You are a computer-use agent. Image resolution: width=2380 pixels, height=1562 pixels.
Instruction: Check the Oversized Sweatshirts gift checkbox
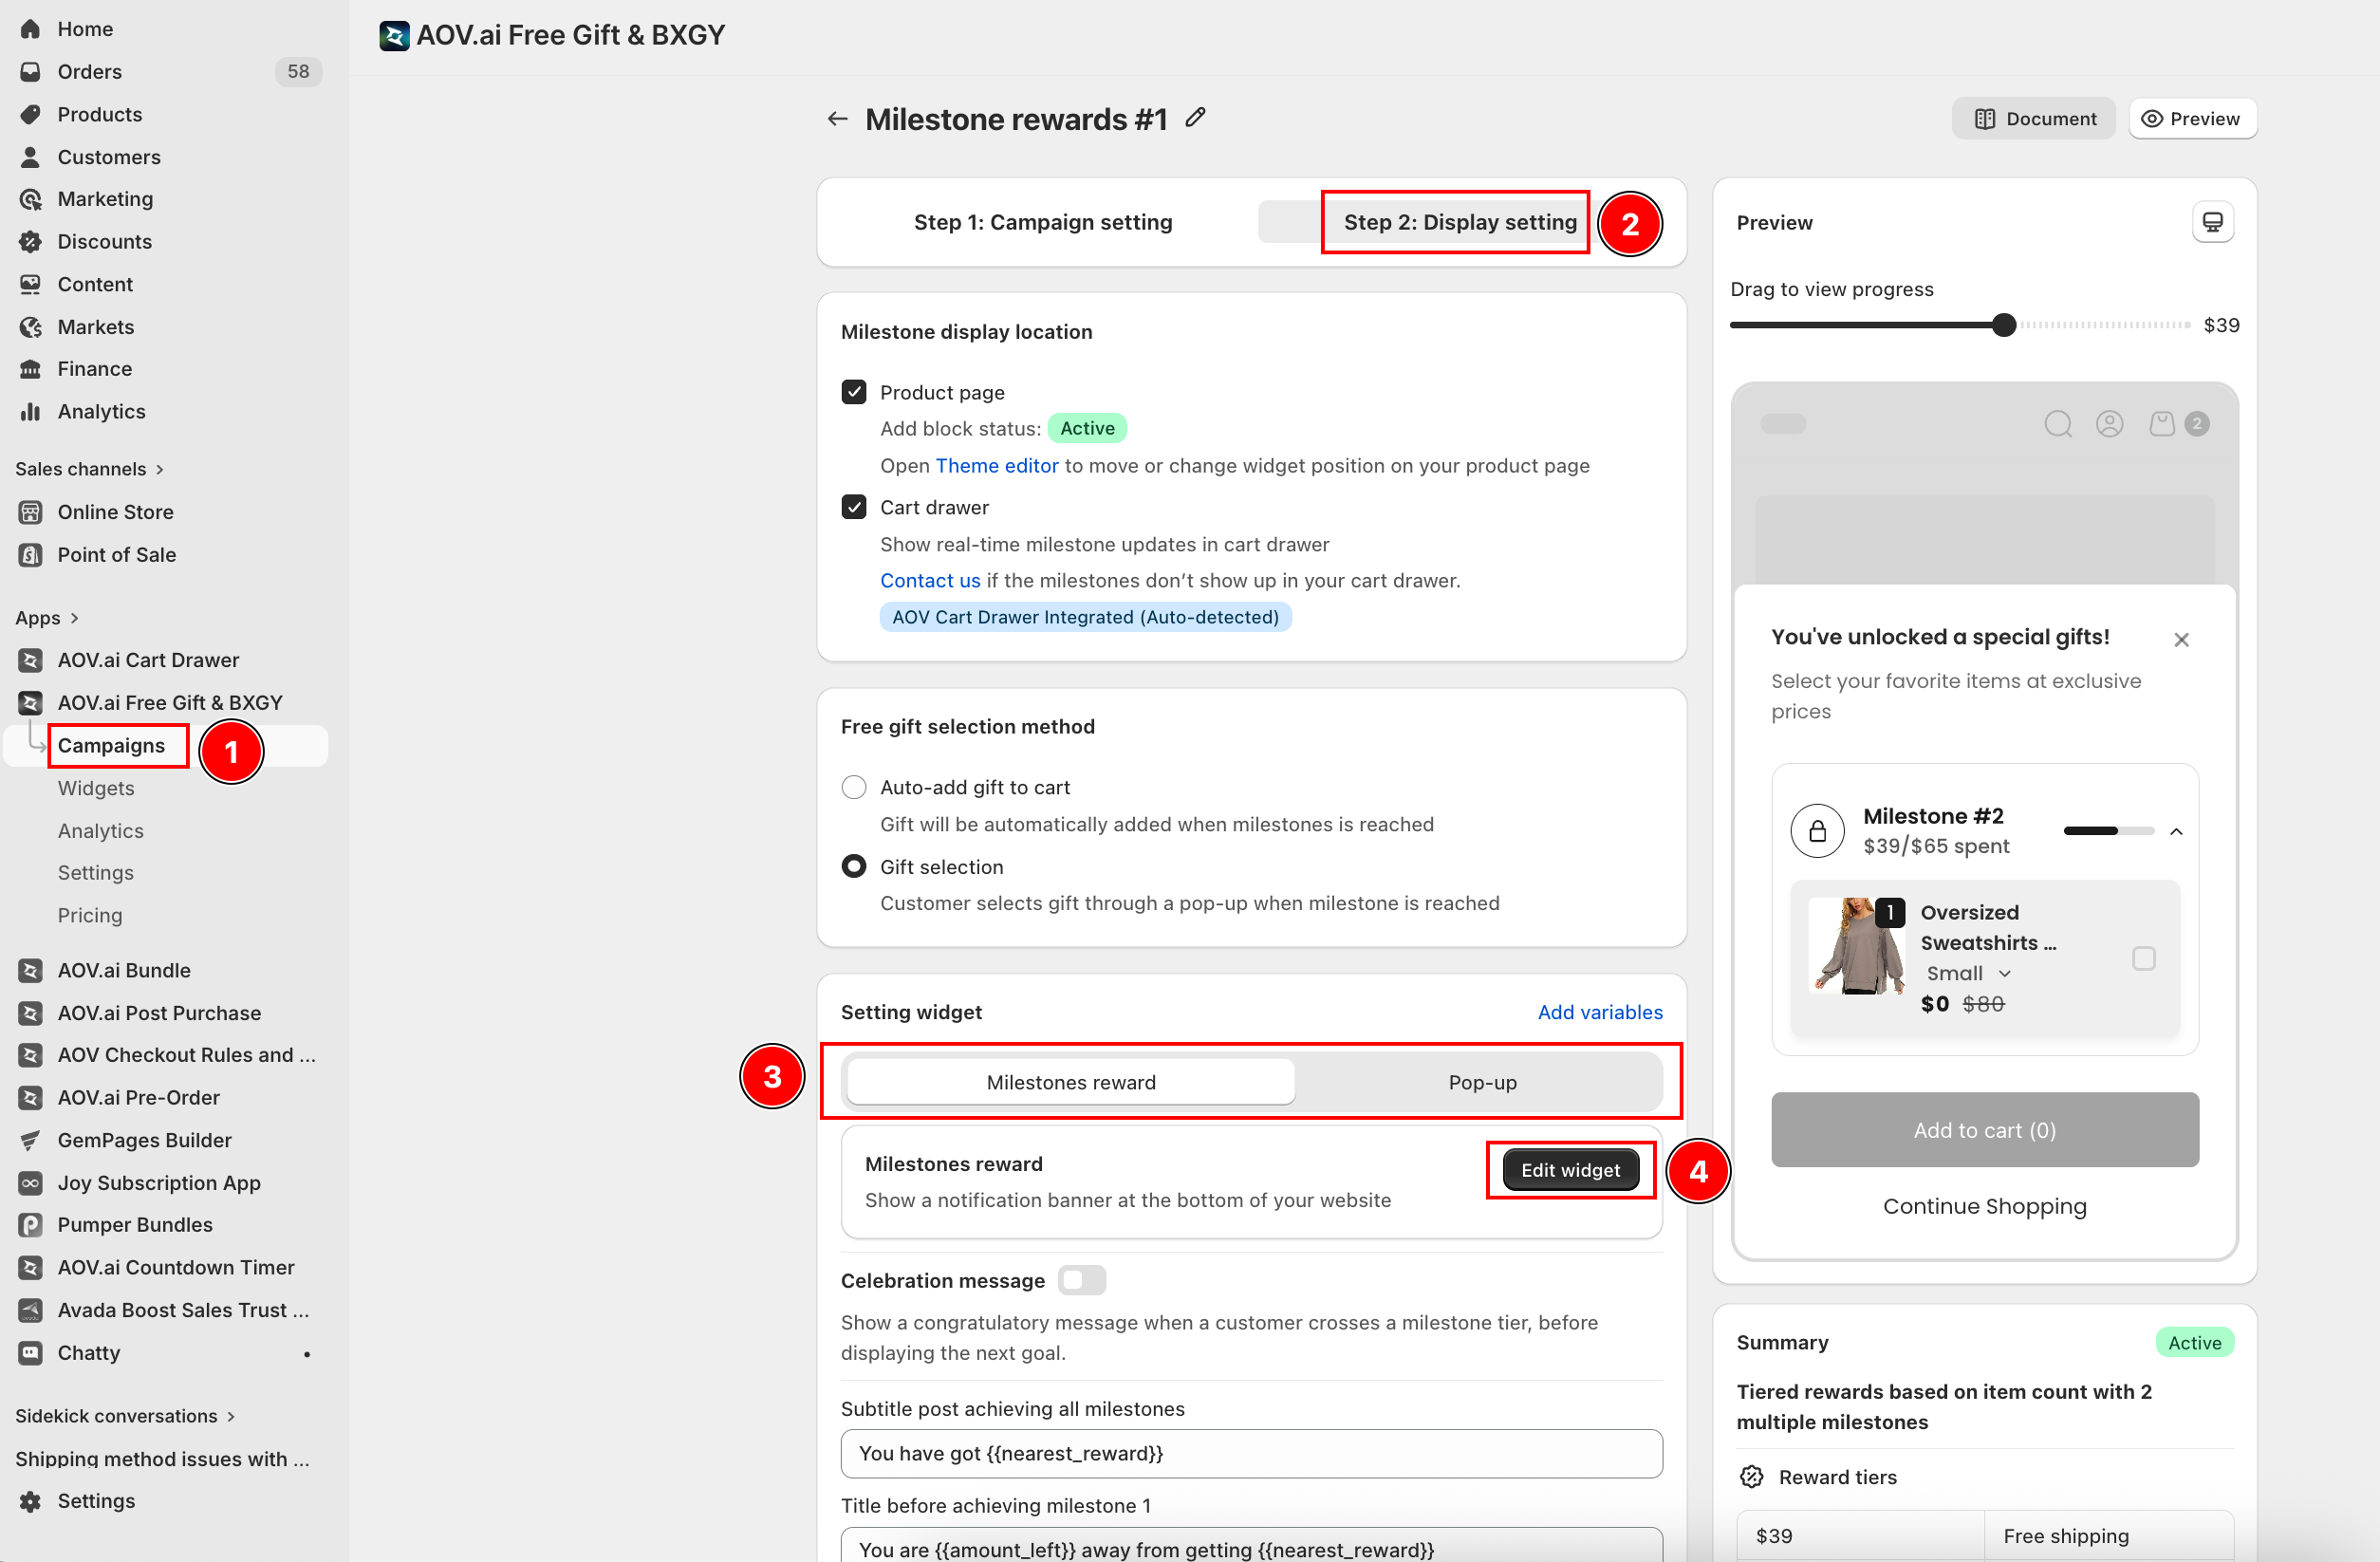(2143, 958)
